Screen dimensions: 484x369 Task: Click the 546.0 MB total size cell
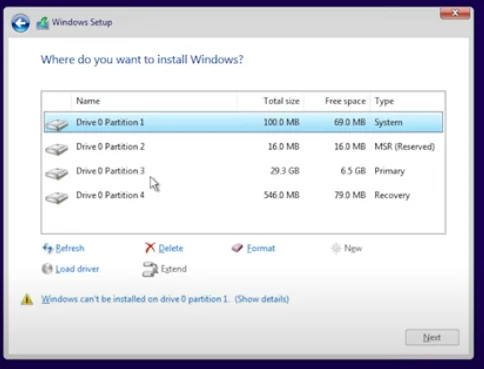pyautogui.click(x=281, y=195)
